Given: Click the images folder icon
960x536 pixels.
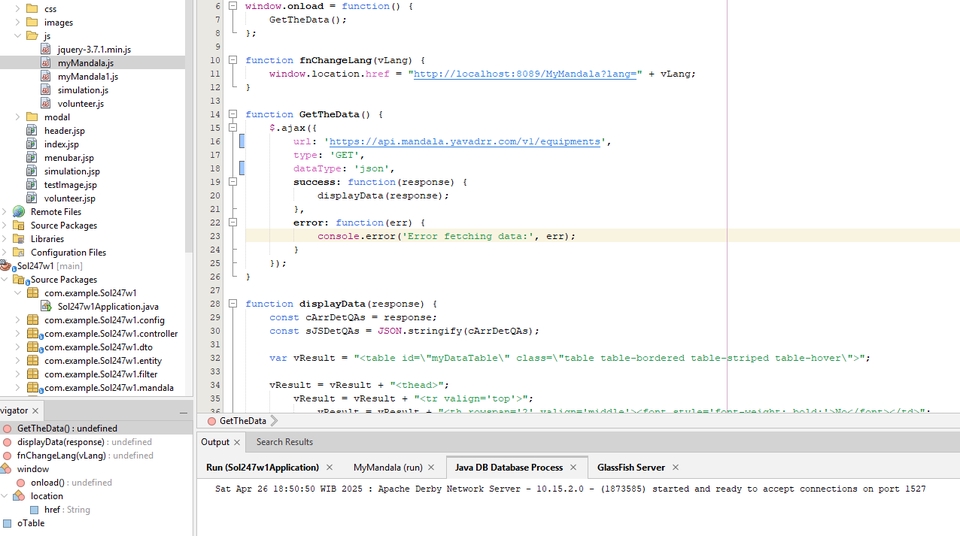Looking at the screenshot, I should (x=32, y=22).
